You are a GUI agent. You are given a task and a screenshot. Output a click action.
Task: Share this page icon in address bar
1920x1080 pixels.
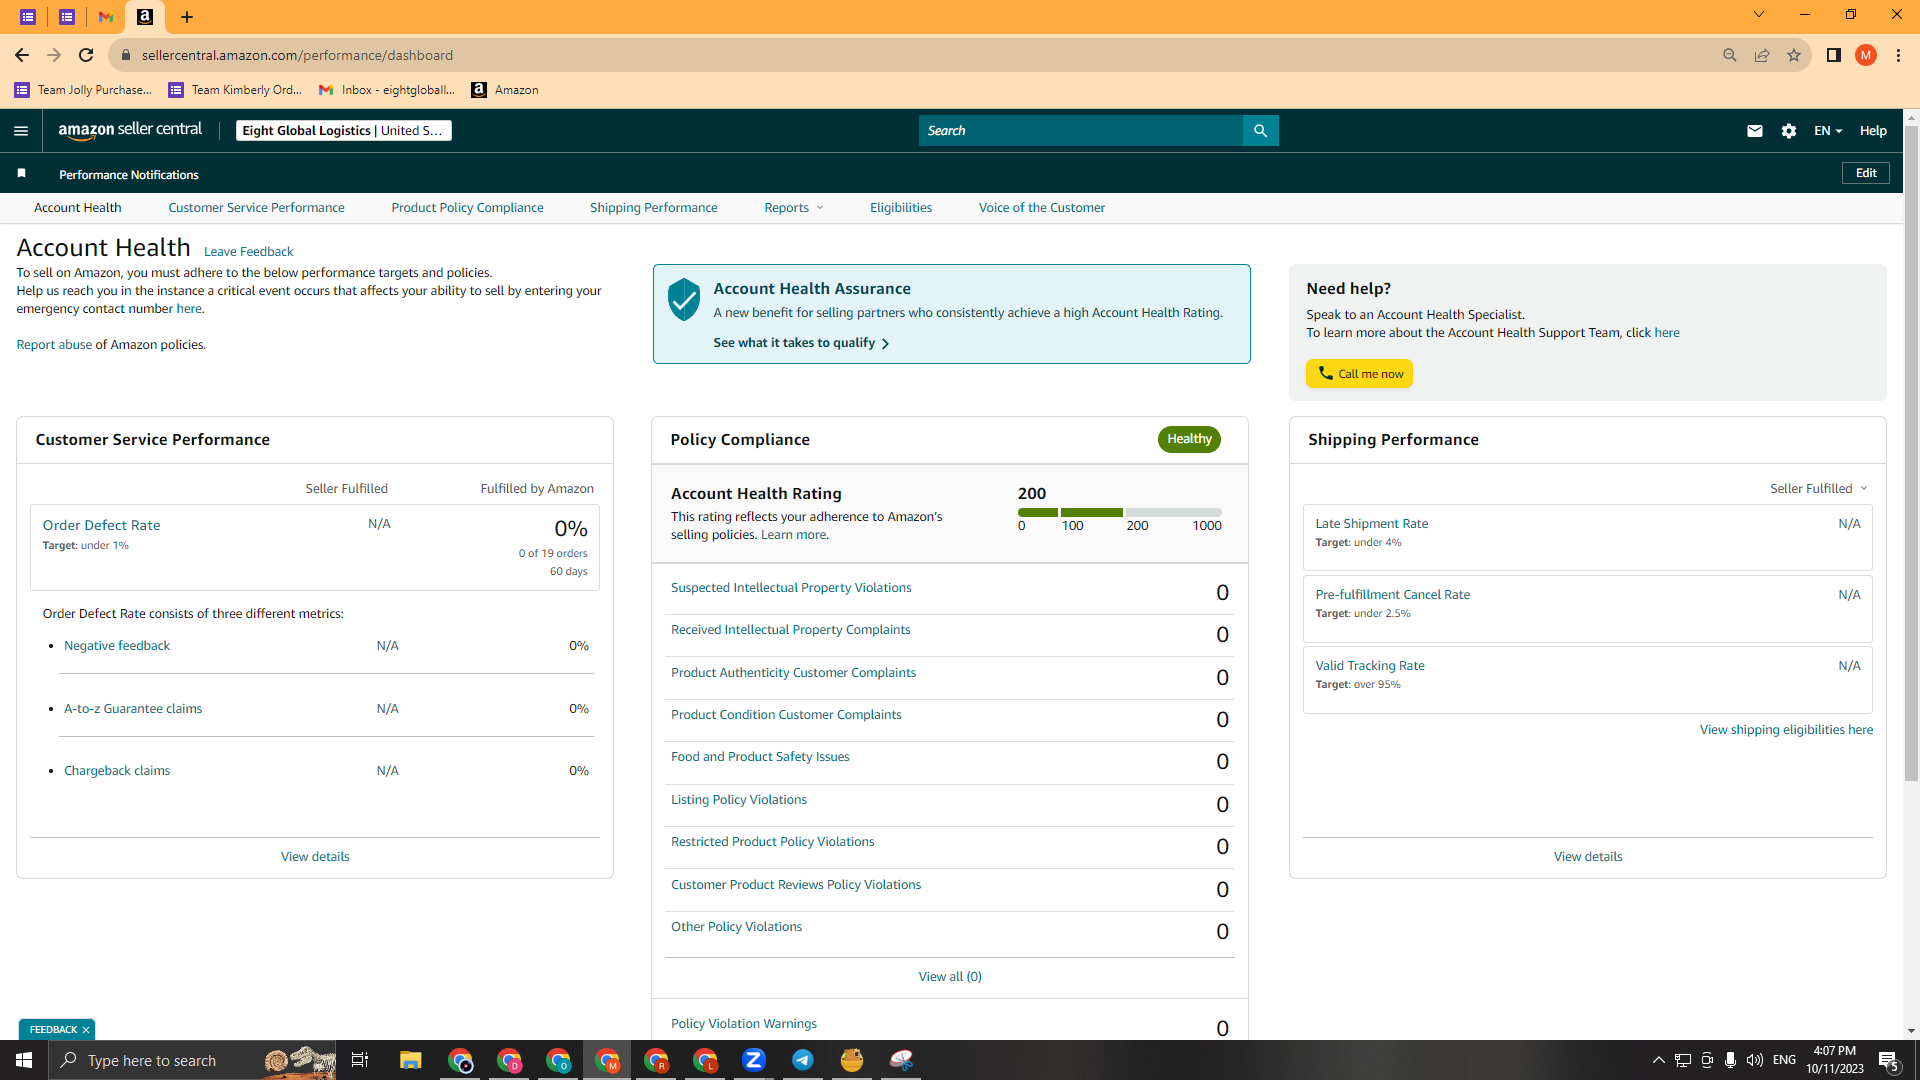click(1762, 55)
